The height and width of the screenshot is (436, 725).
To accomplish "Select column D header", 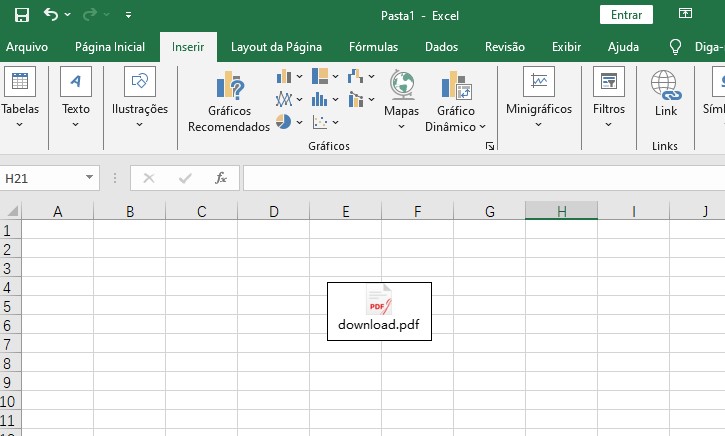I will tap(274, 211).
